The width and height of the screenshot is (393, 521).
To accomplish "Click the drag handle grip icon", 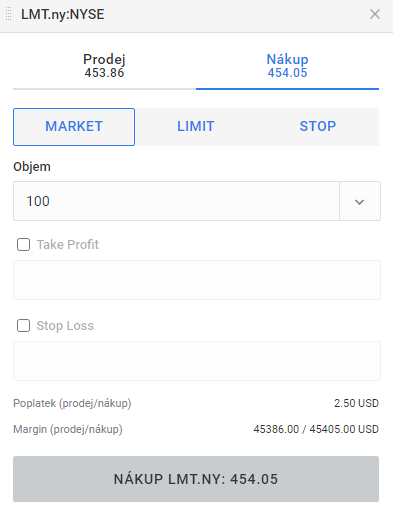I will tap(9, 14).
